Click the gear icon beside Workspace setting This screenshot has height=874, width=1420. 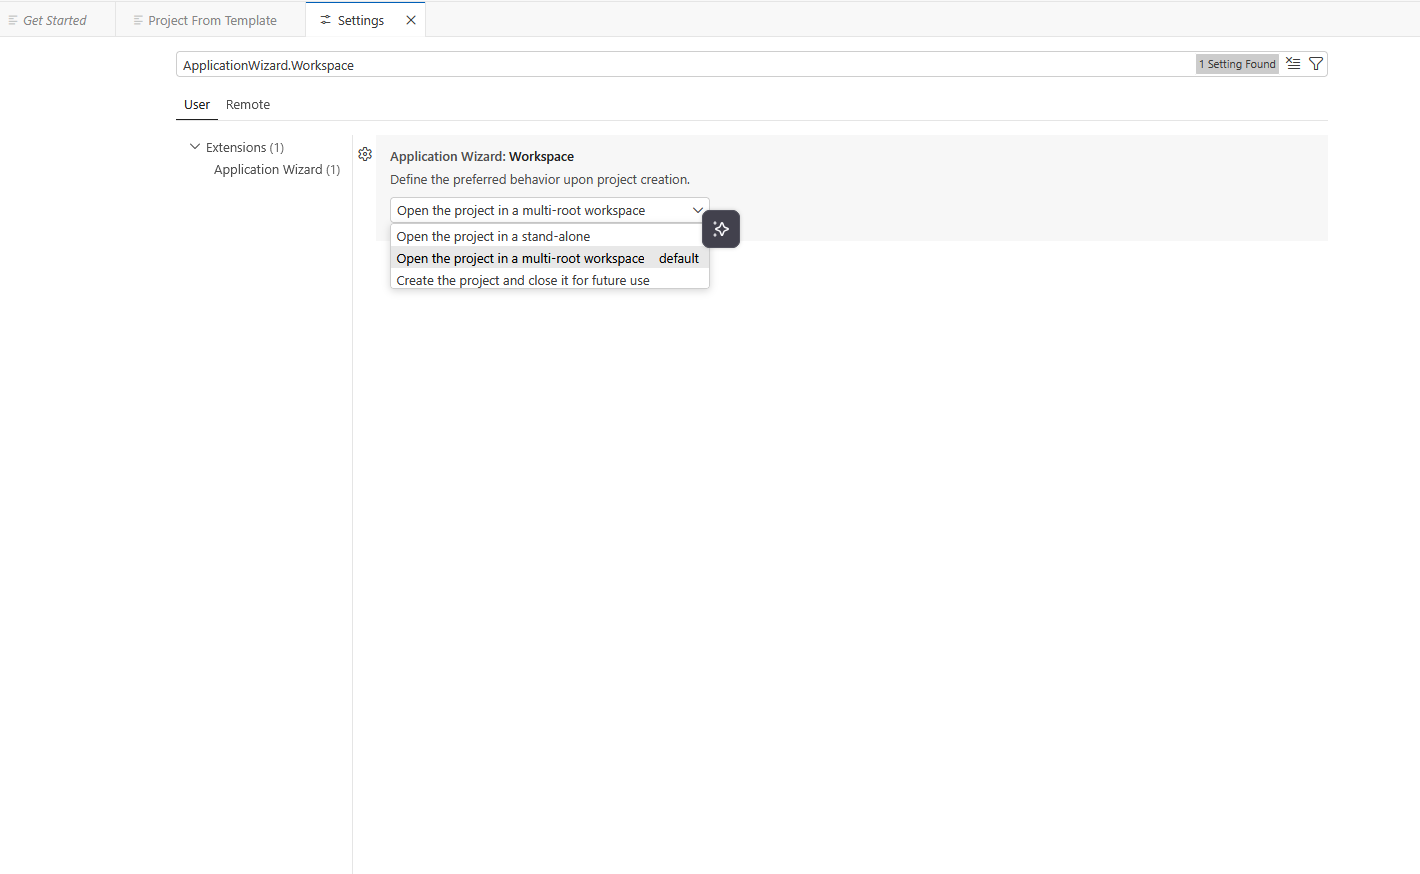point(365,154)
